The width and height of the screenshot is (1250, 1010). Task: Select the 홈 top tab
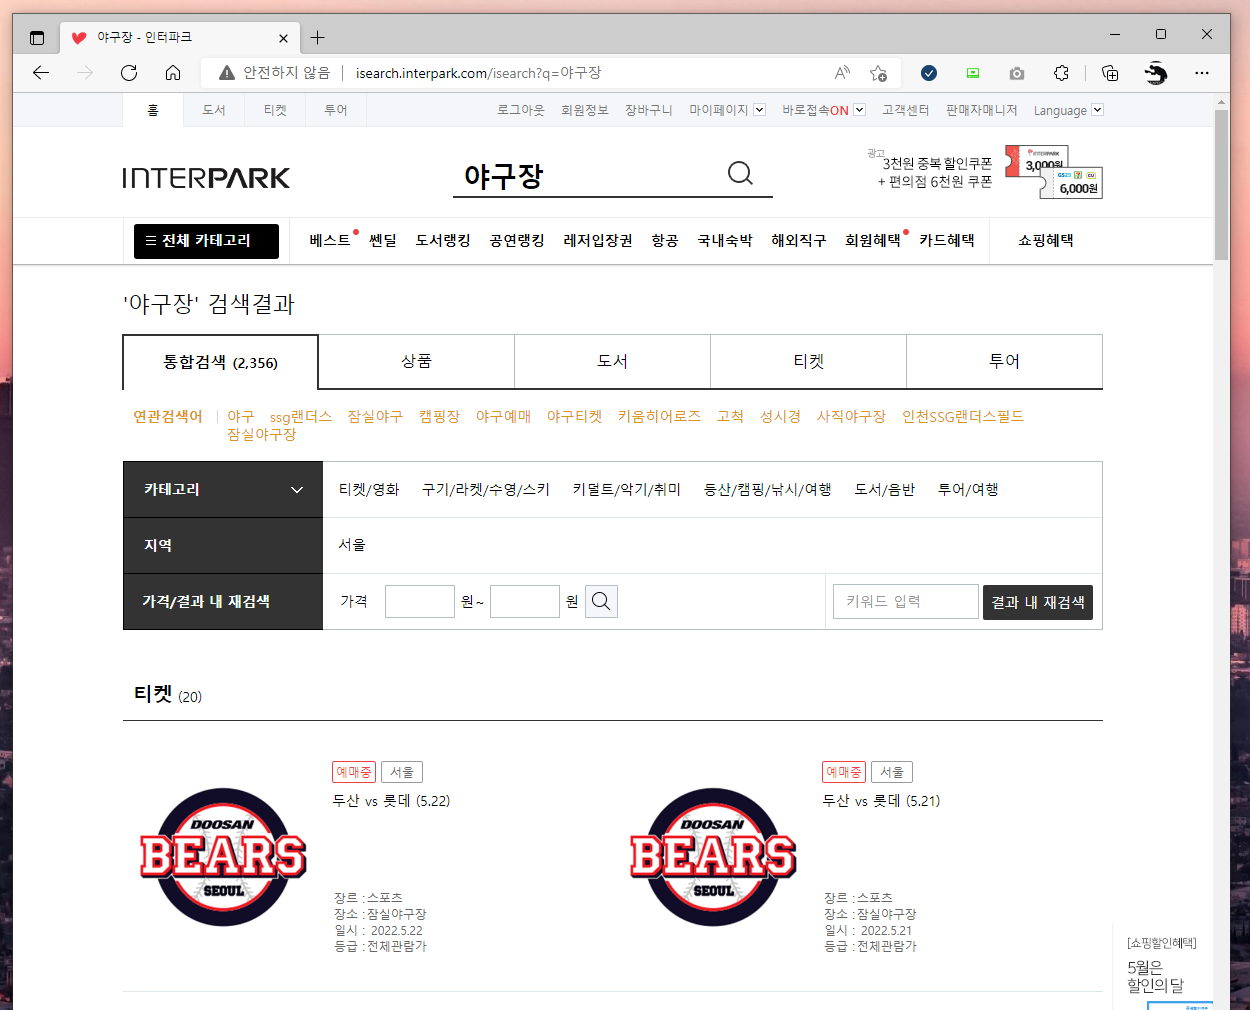click(153, 110)
